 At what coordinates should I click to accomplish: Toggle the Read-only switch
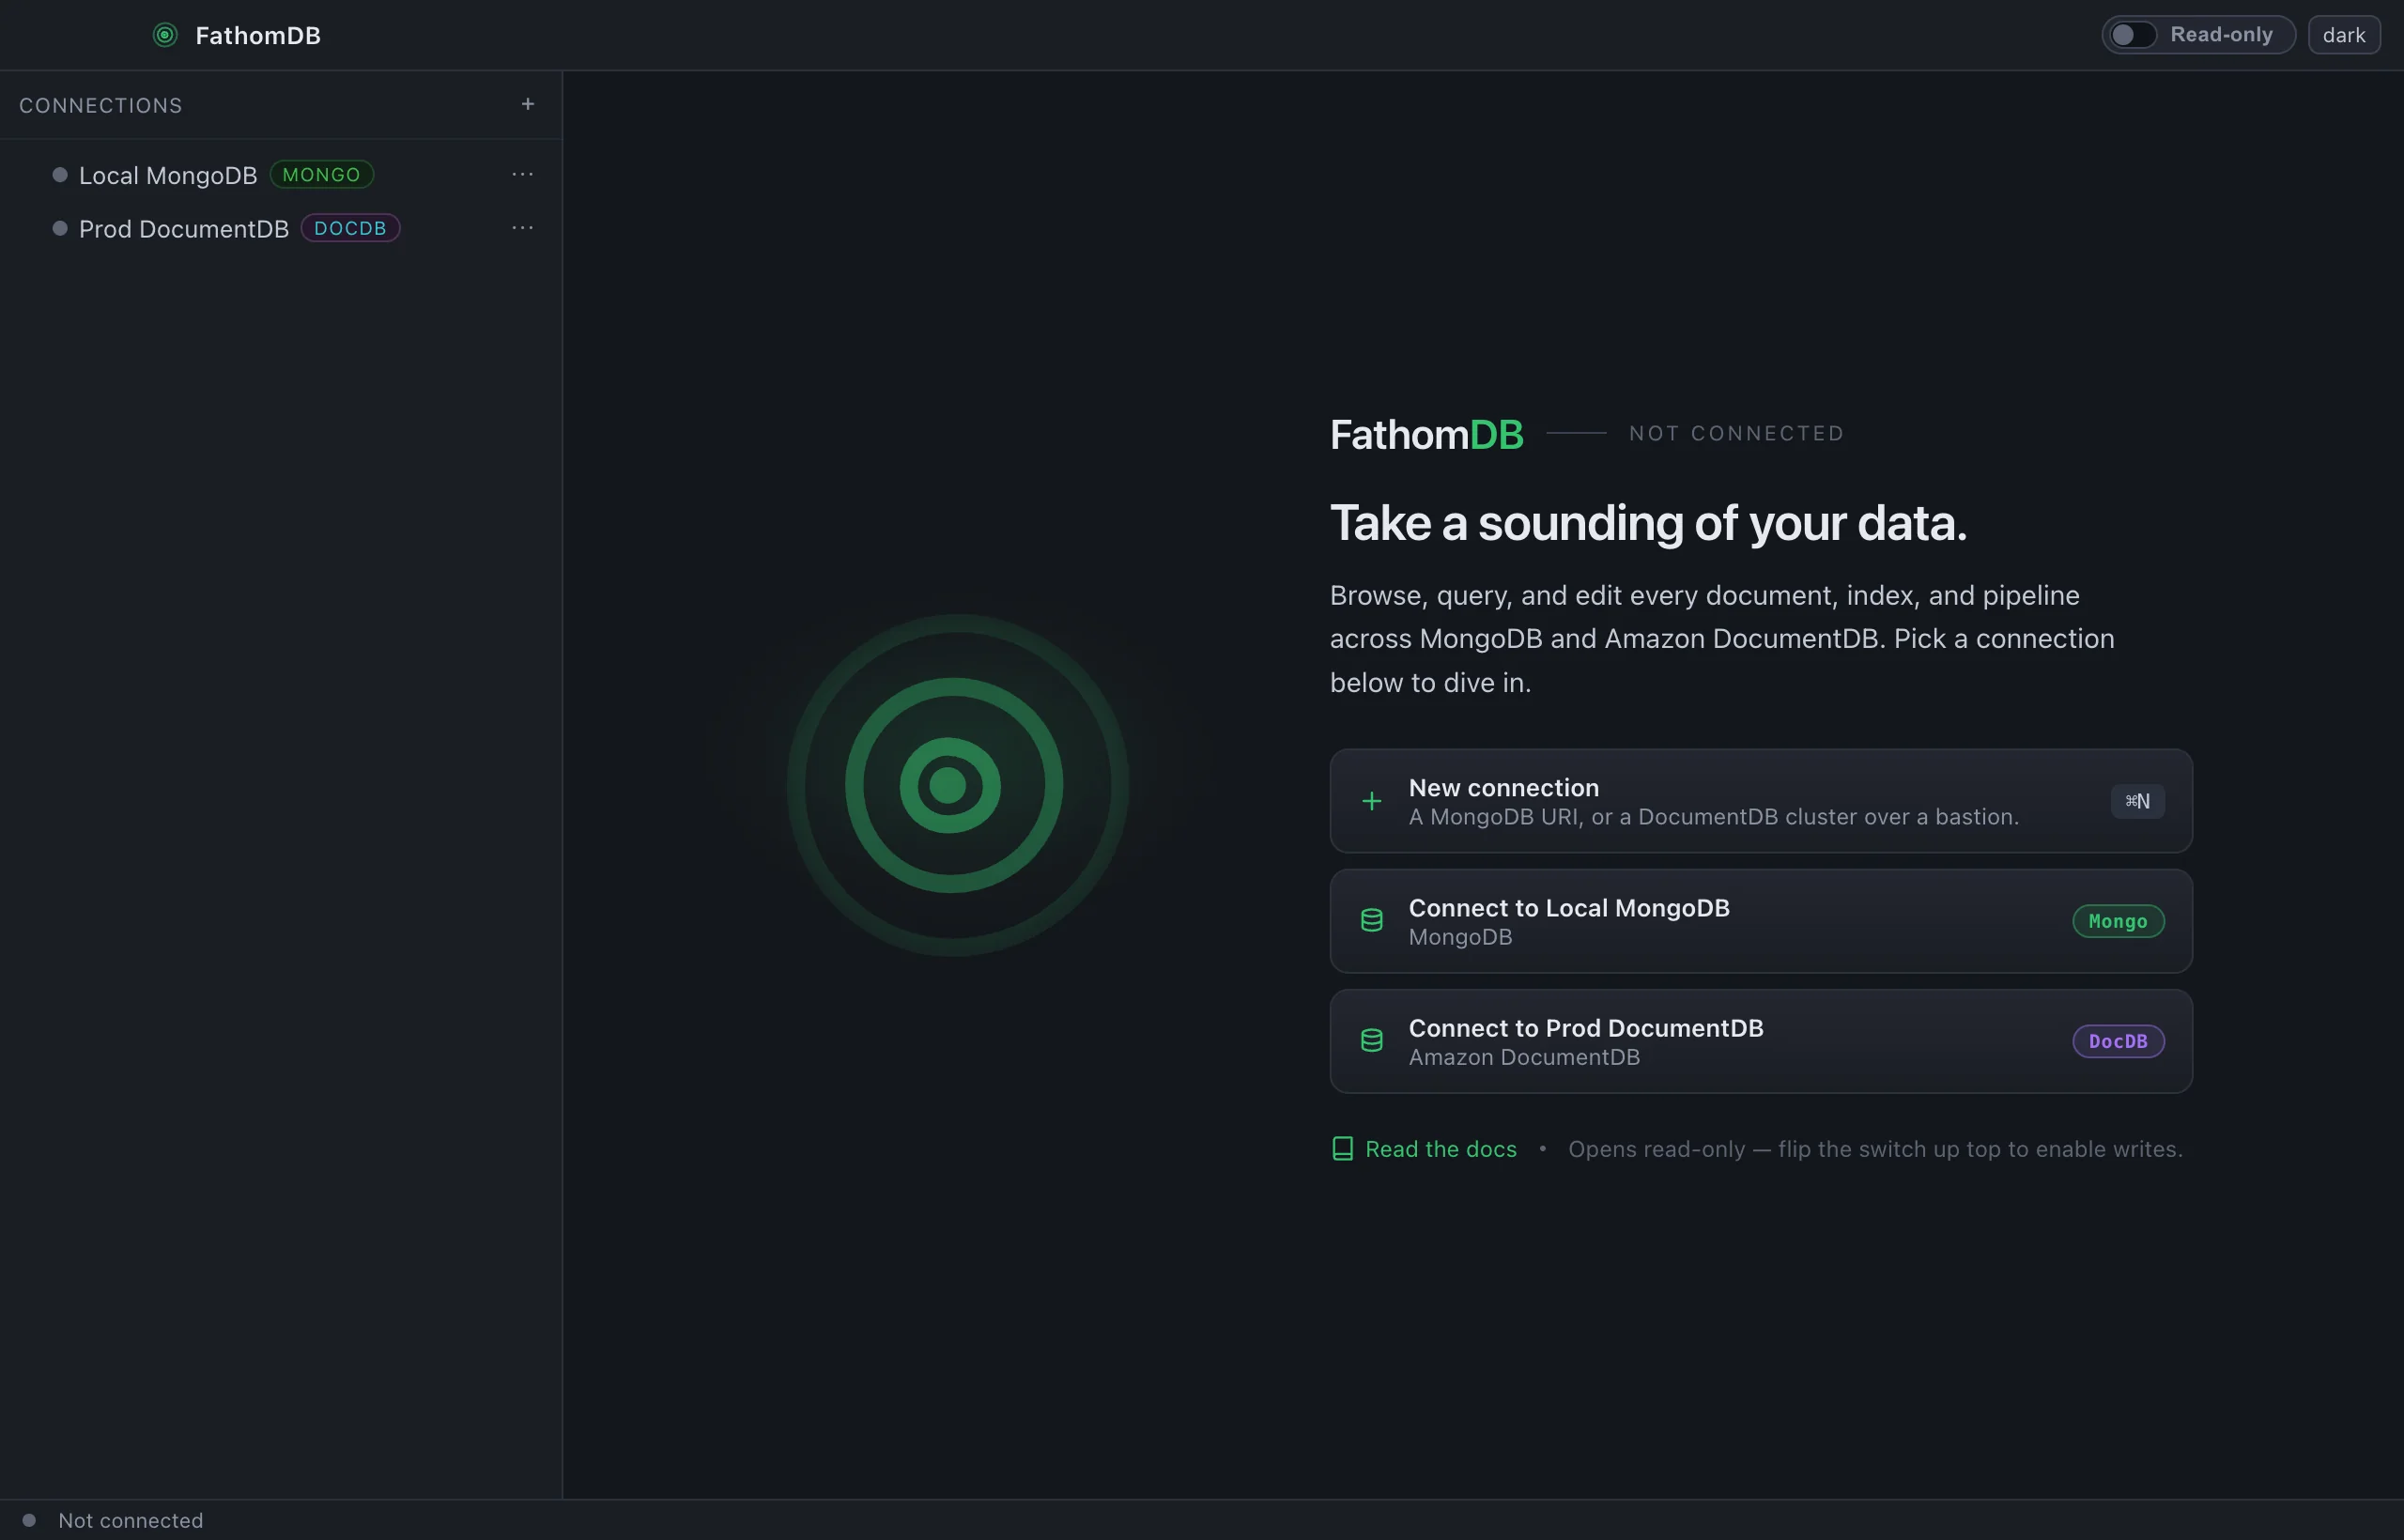point(2132,35)
